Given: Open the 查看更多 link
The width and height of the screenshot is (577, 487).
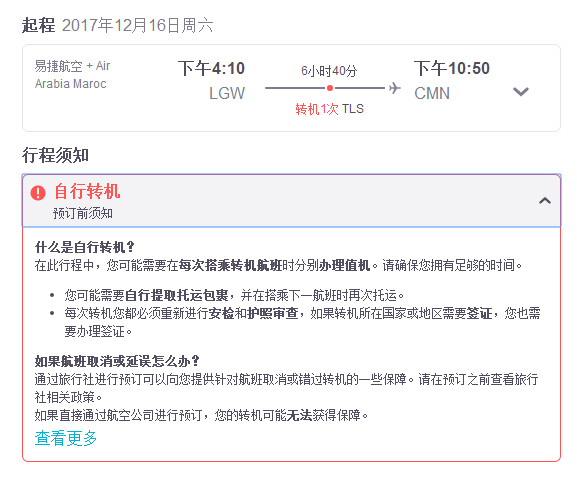Looking at the screenshot, I should coord(66,438).
